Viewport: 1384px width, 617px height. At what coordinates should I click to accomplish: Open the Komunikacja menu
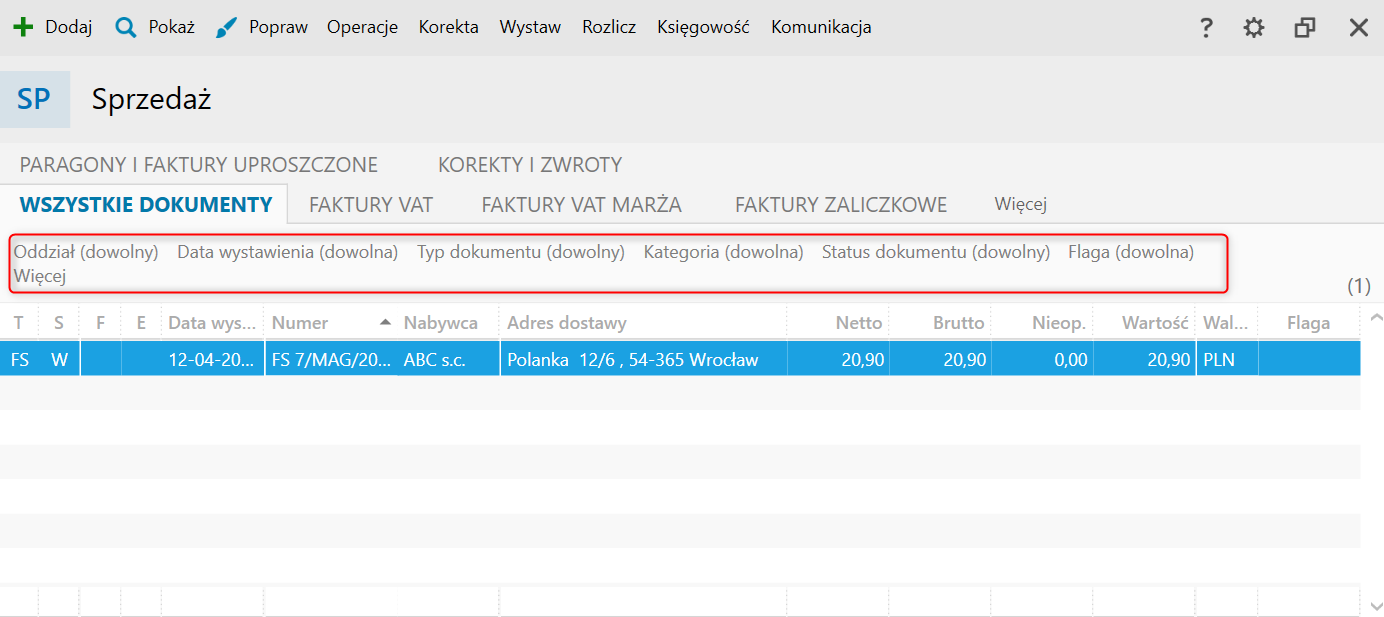click(821, 27)
